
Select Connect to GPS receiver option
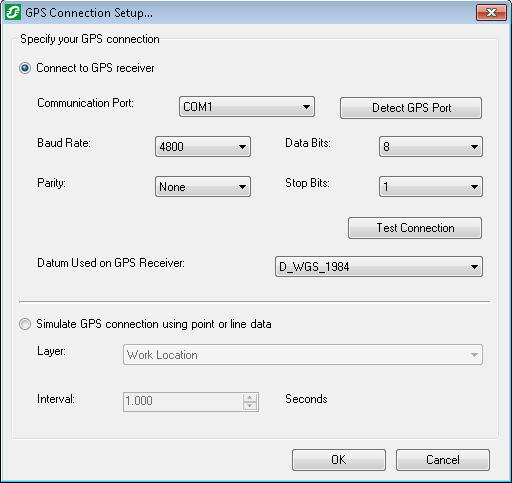25,68
